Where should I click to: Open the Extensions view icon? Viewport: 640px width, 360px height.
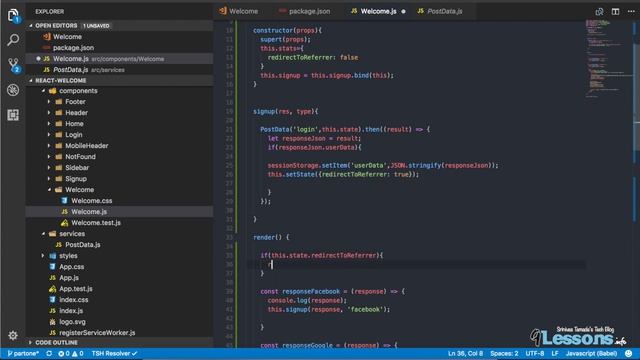pos(13,115)
